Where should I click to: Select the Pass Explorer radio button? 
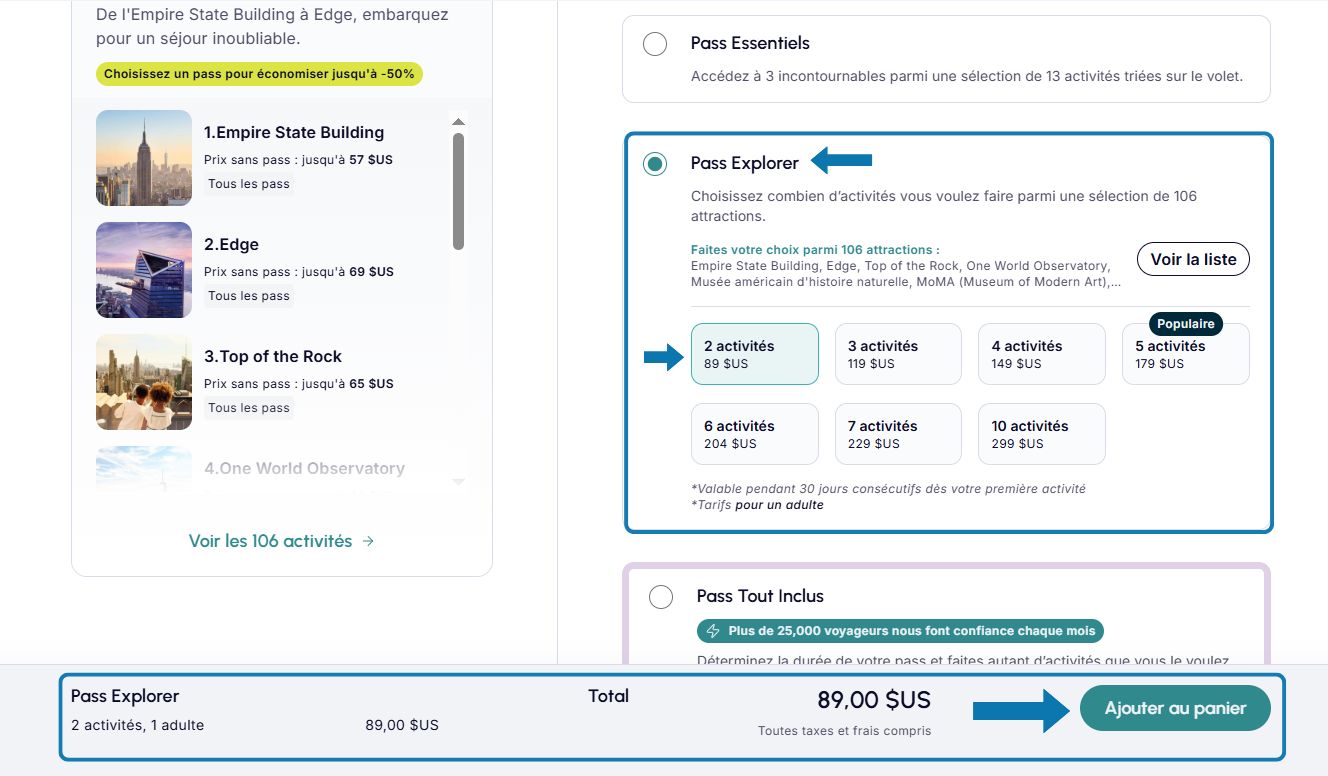(x=655, y=164)
